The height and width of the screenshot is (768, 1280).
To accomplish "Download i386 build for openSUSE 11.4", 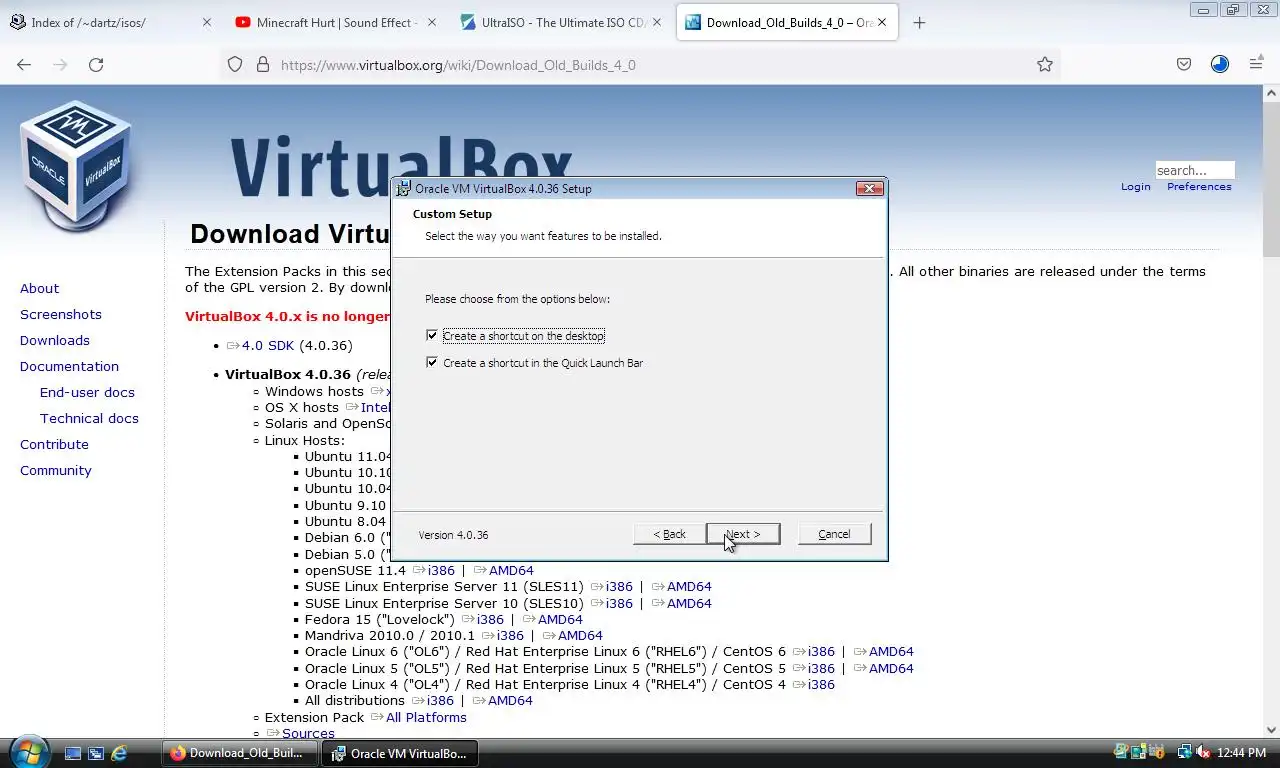I will [x=441, y=570].
